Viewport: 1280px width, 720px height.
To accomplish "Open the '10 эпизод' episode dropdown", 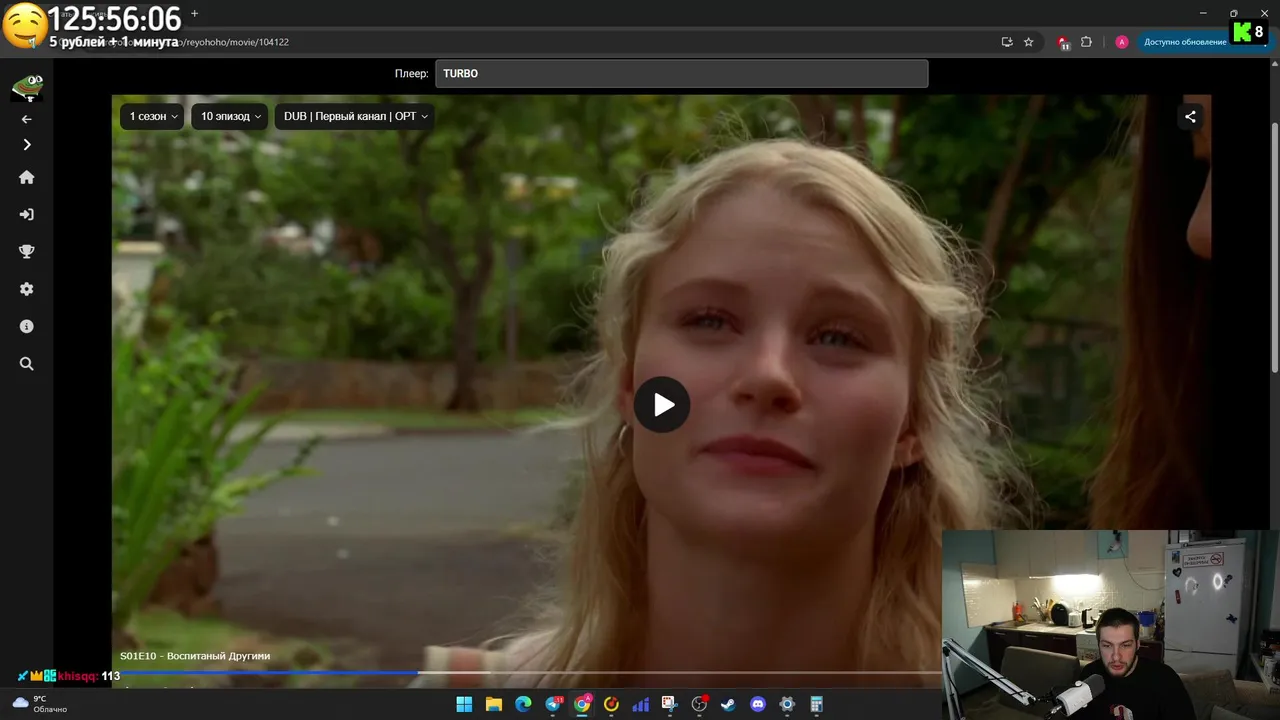I will (230, 116).
